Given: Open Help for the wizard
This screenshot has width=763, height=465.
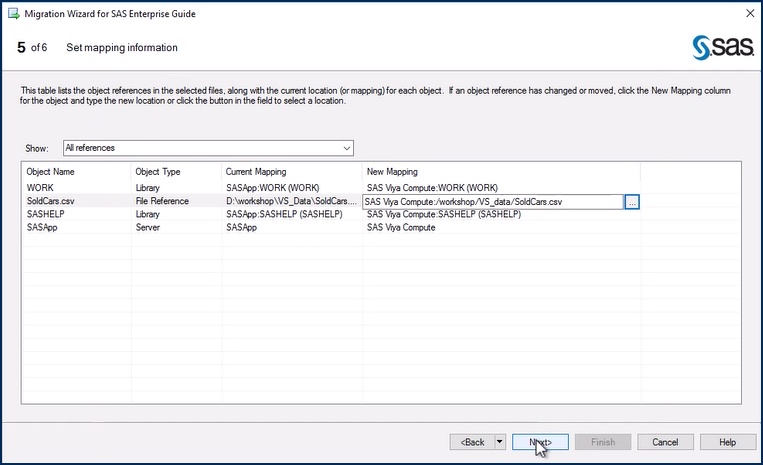Looking at the screenshot, I should pyautogui.click(x=727, y=442).
